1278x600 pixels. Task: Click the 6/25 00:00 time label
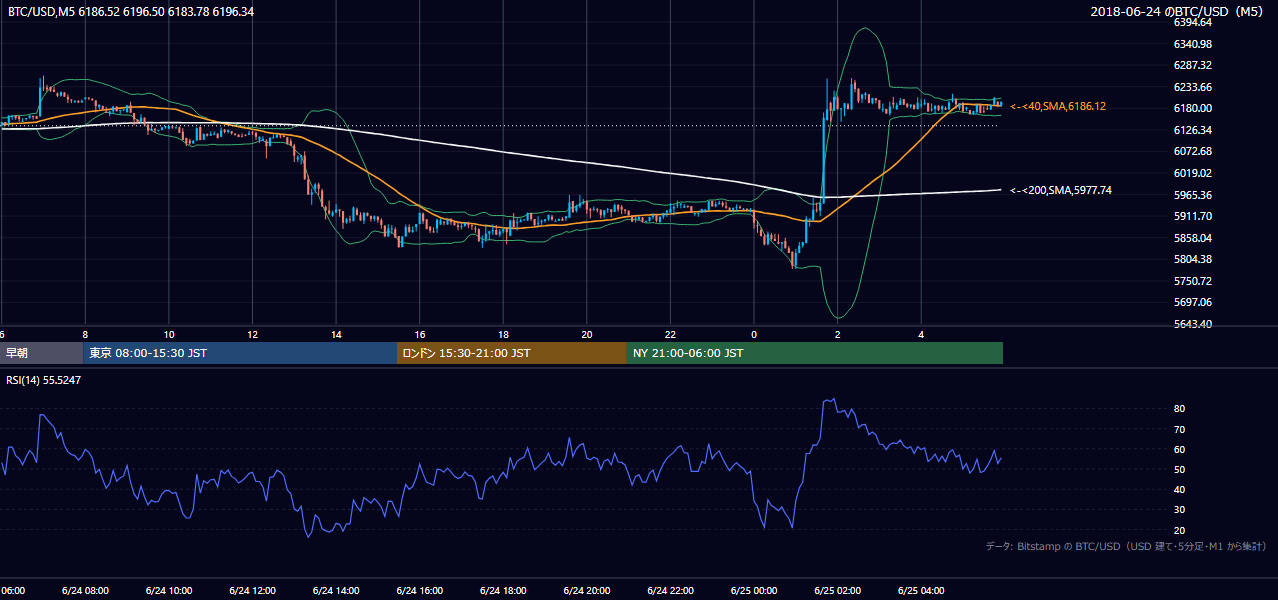[753, 591]
